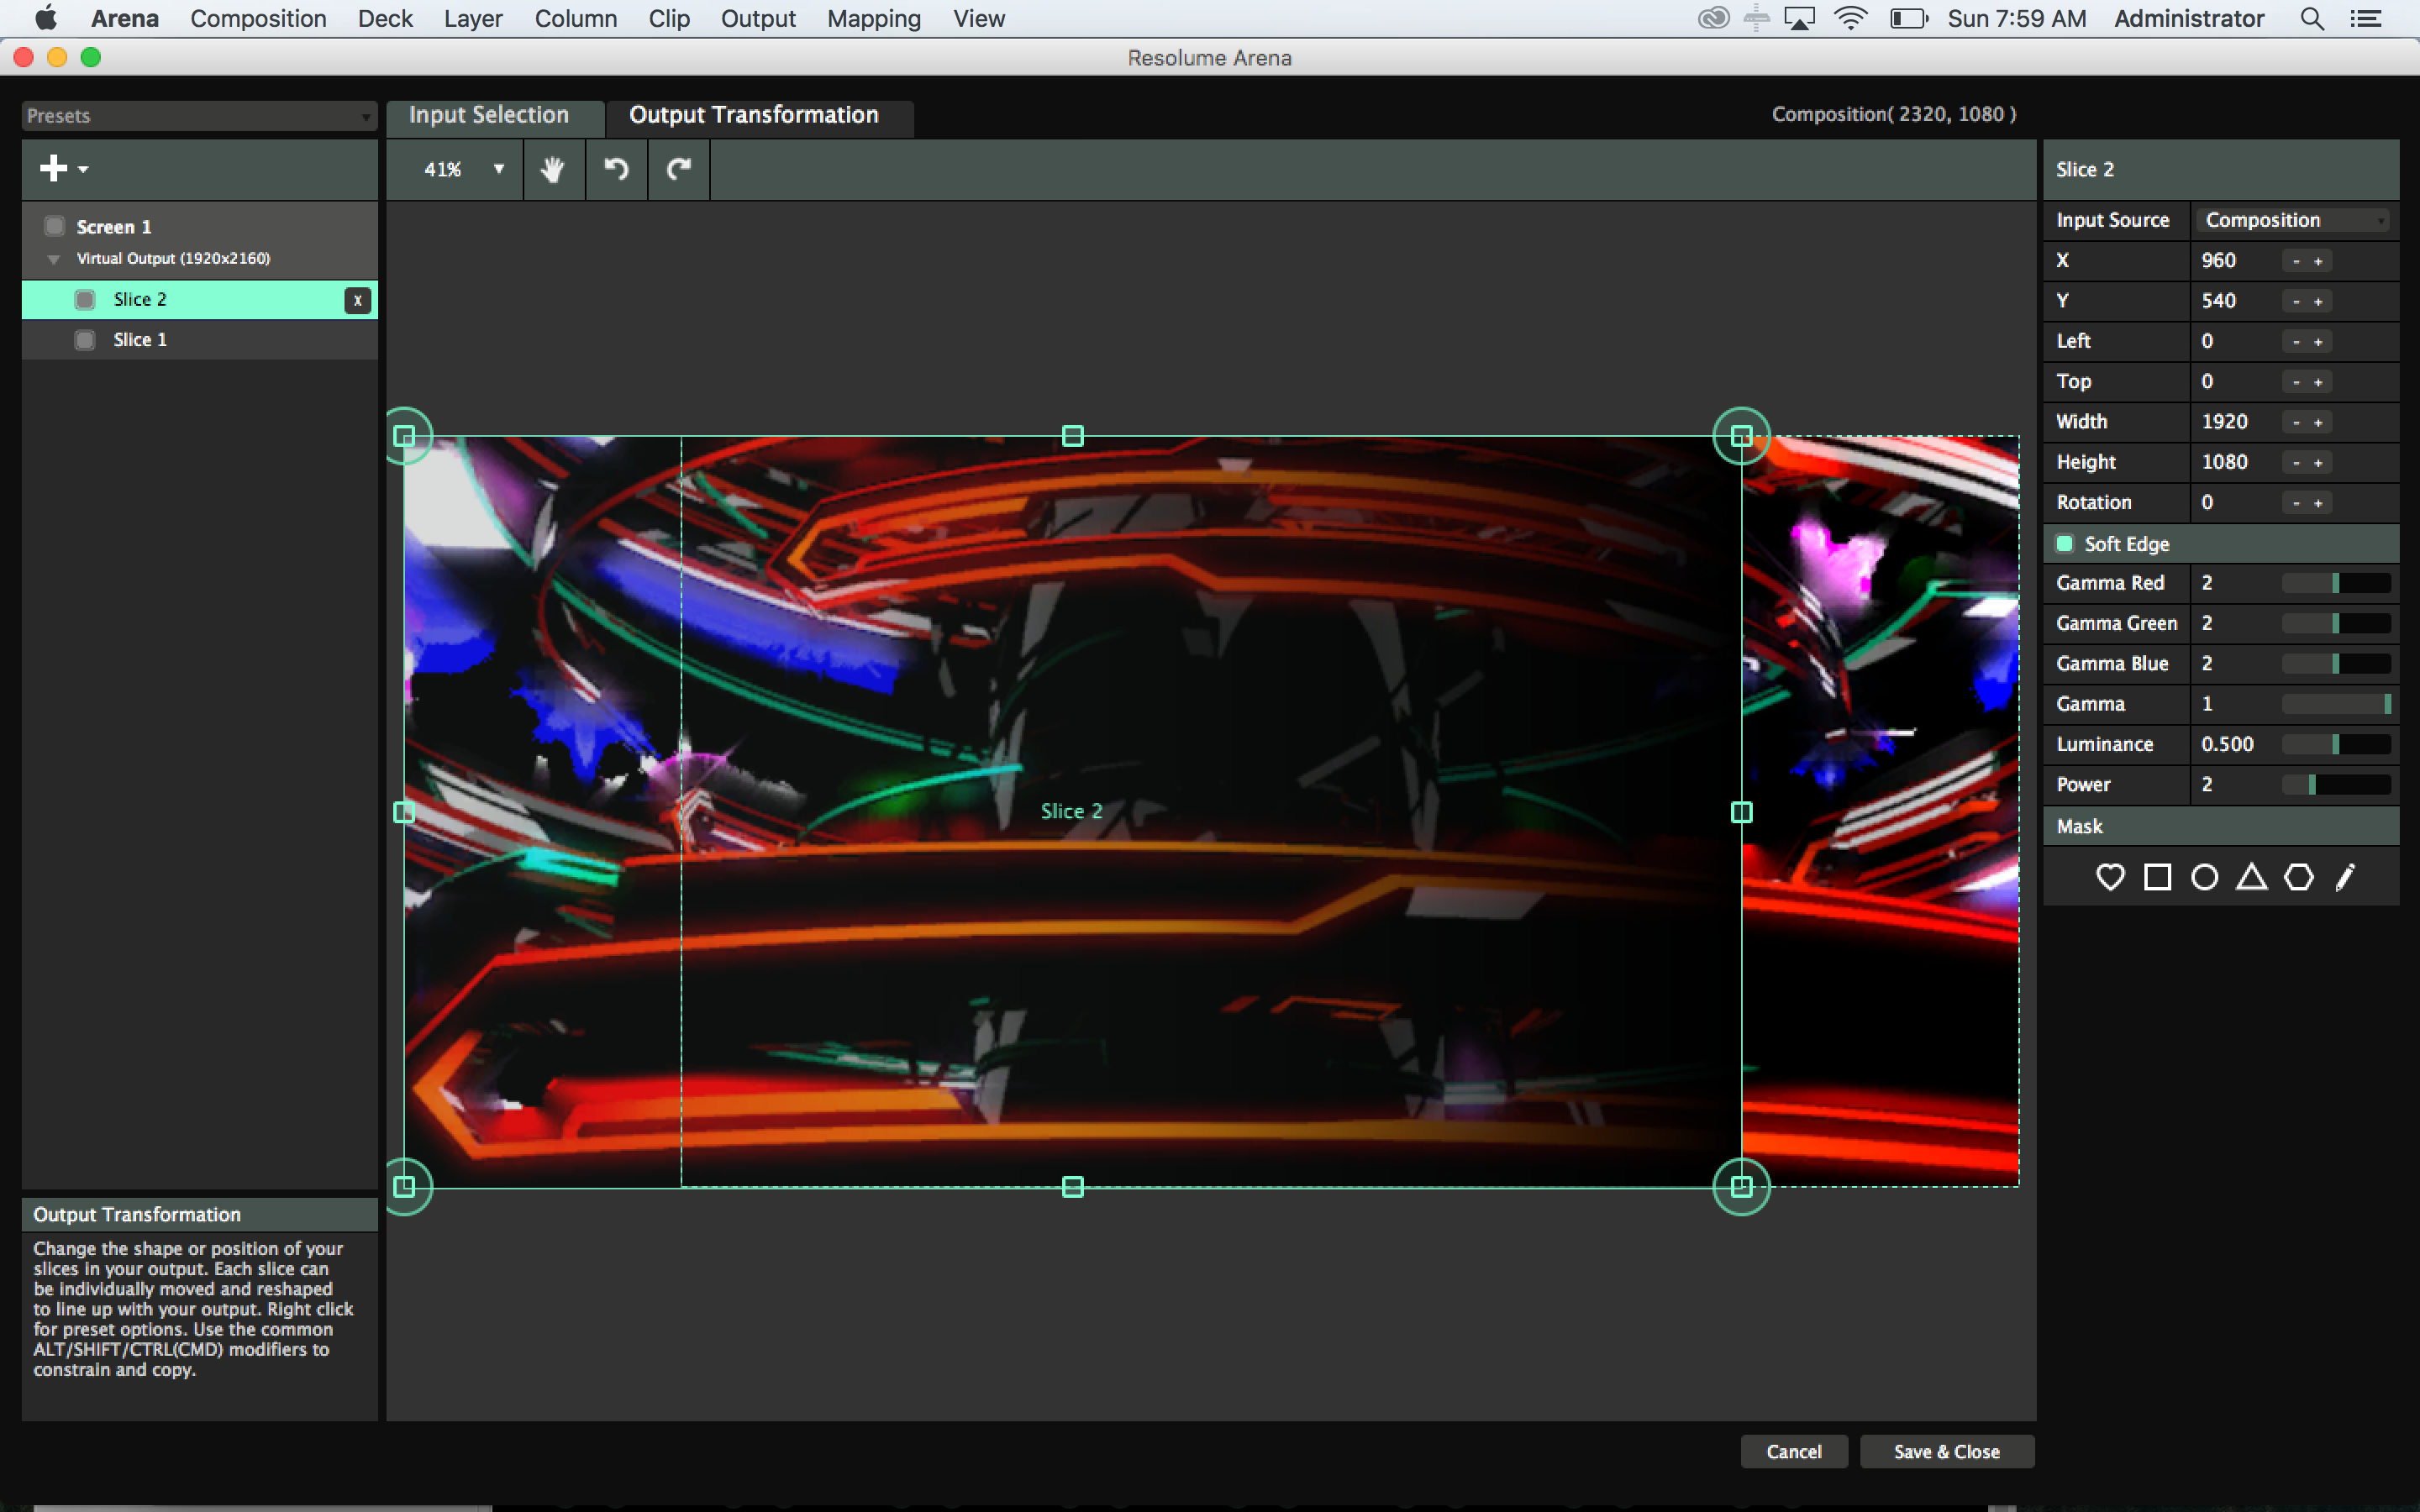Toggle the Slice 2 enable checkbox
The image size is (2420, 1512).
(85, 299)
